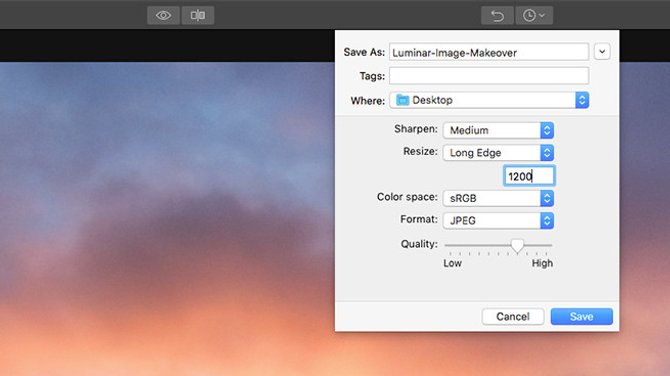Open the Sharpen Medium dropdown
The width and height of the screenshot is (670, 376).
(498, 130)
